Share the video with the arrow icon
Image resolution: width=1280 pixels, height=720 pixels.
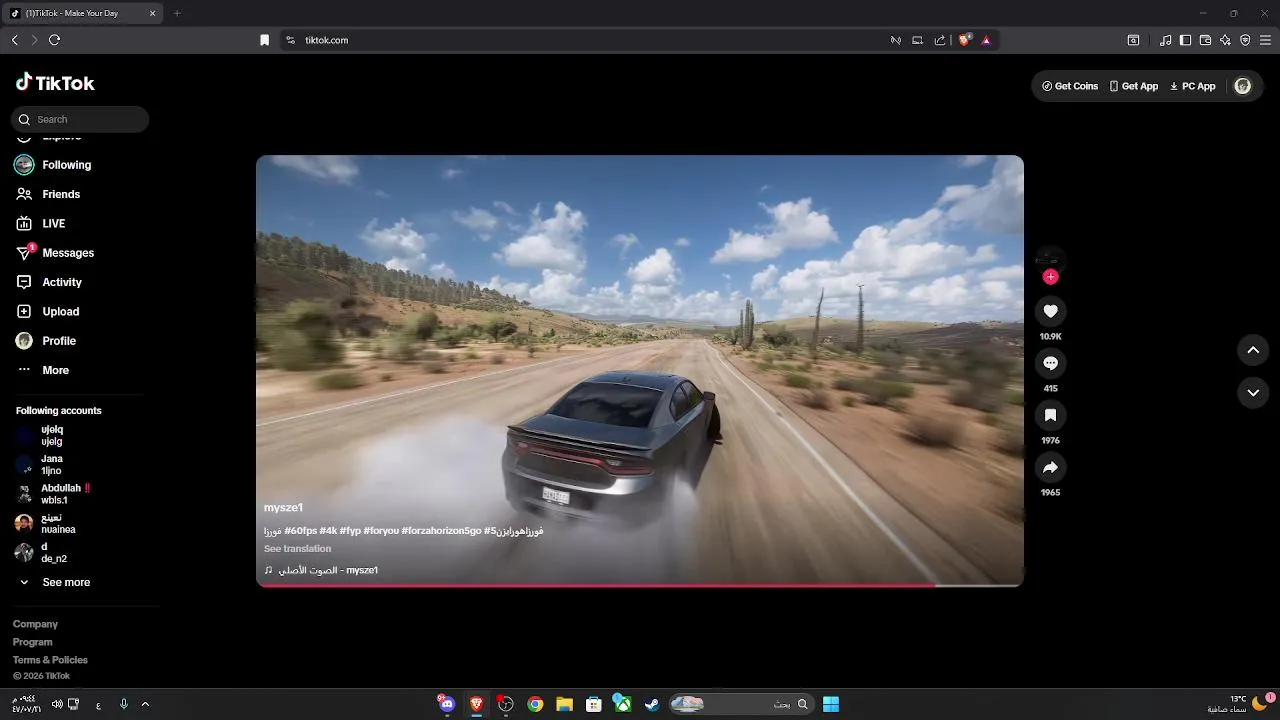click(1050, 467)
